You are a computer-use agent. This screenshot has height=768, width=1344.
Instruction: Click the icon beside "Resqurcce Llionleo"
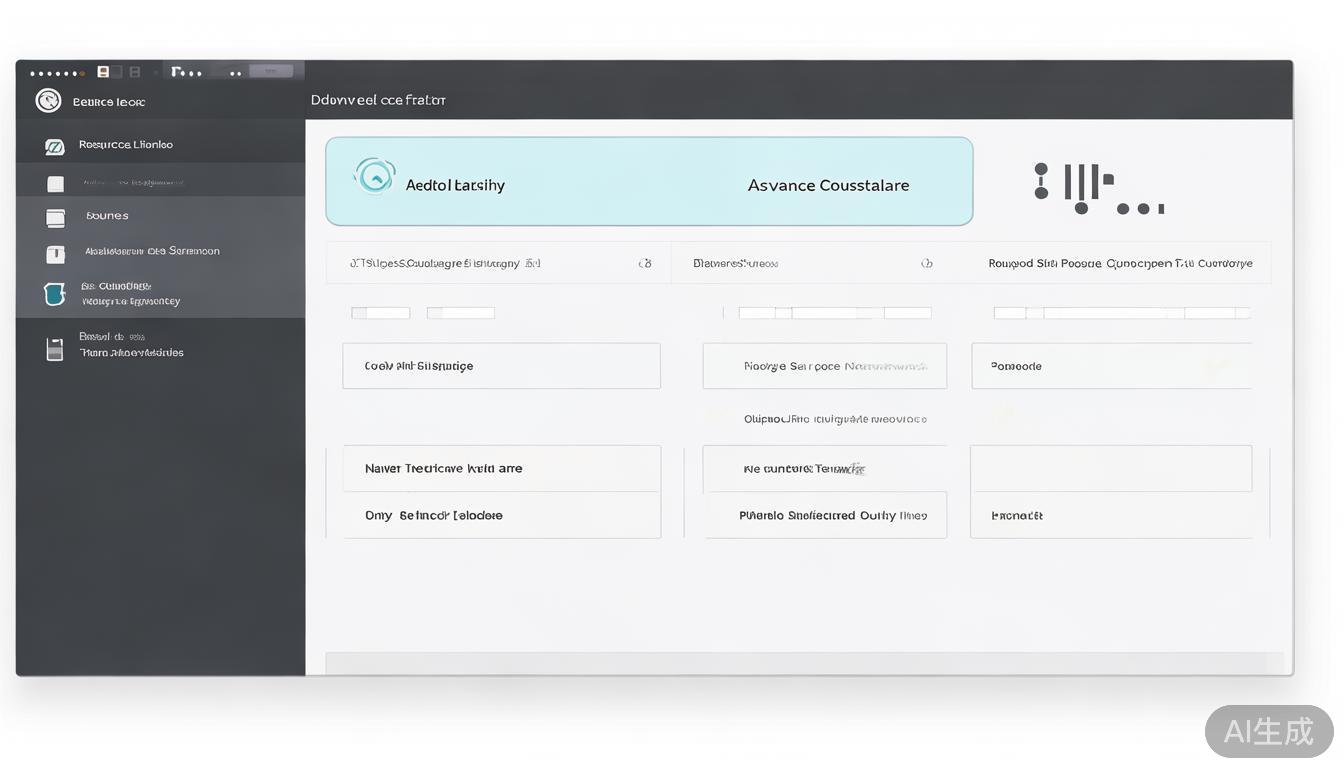55,147
